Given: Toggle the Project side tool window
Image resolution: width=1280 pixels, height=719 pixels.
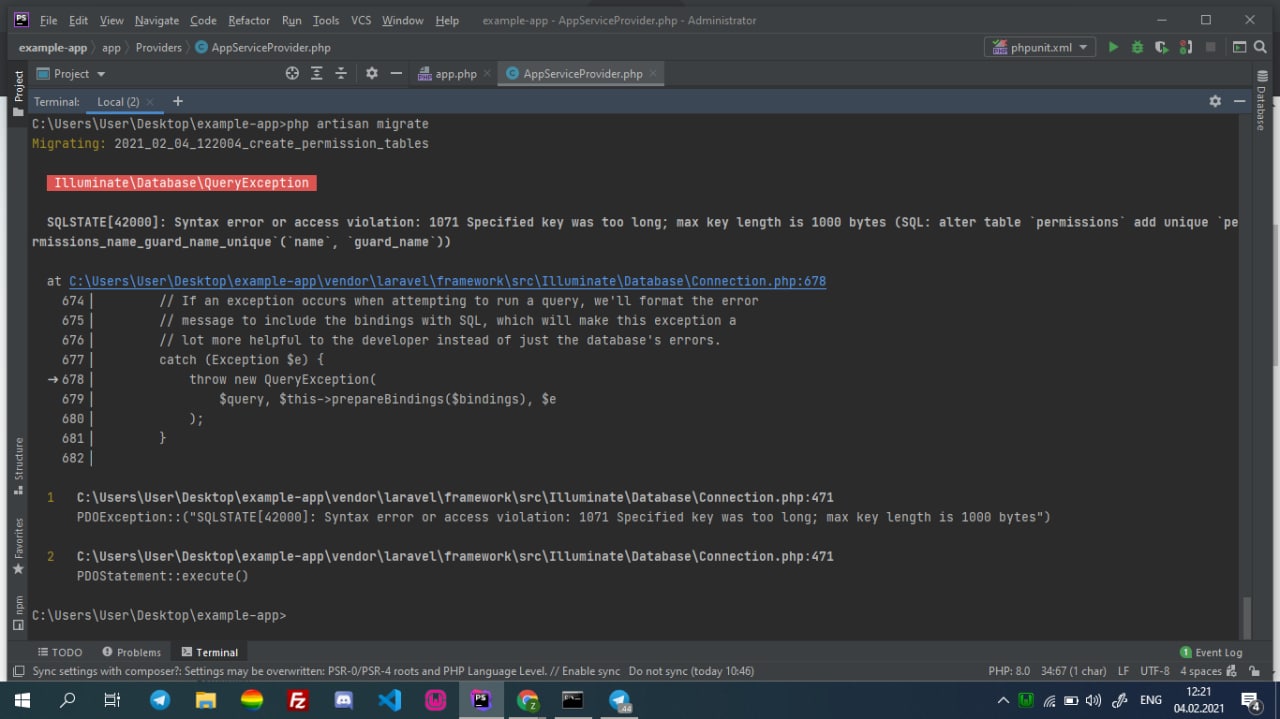Looking at the screenshot, I should point(18,93).
